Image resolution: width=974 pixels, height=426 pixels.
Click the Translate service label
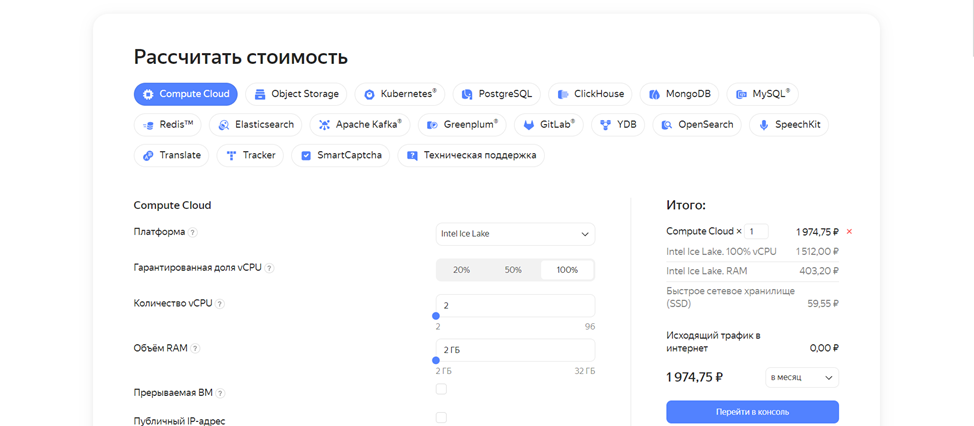click(180, 155)
